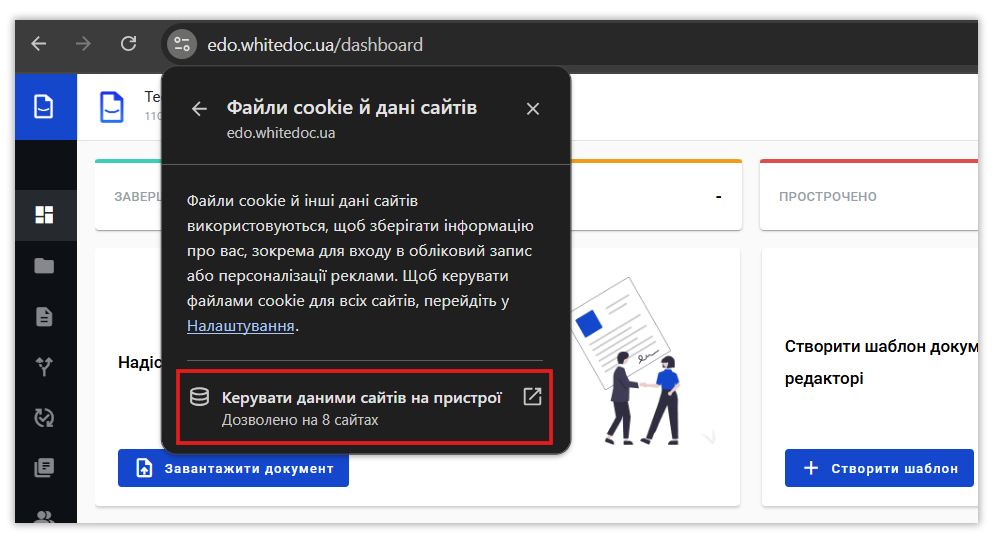Viewport: 995px width, 540px height.
Task: Select the ПРОСТРОЧЕНО status card
Action: pos(869,195)
